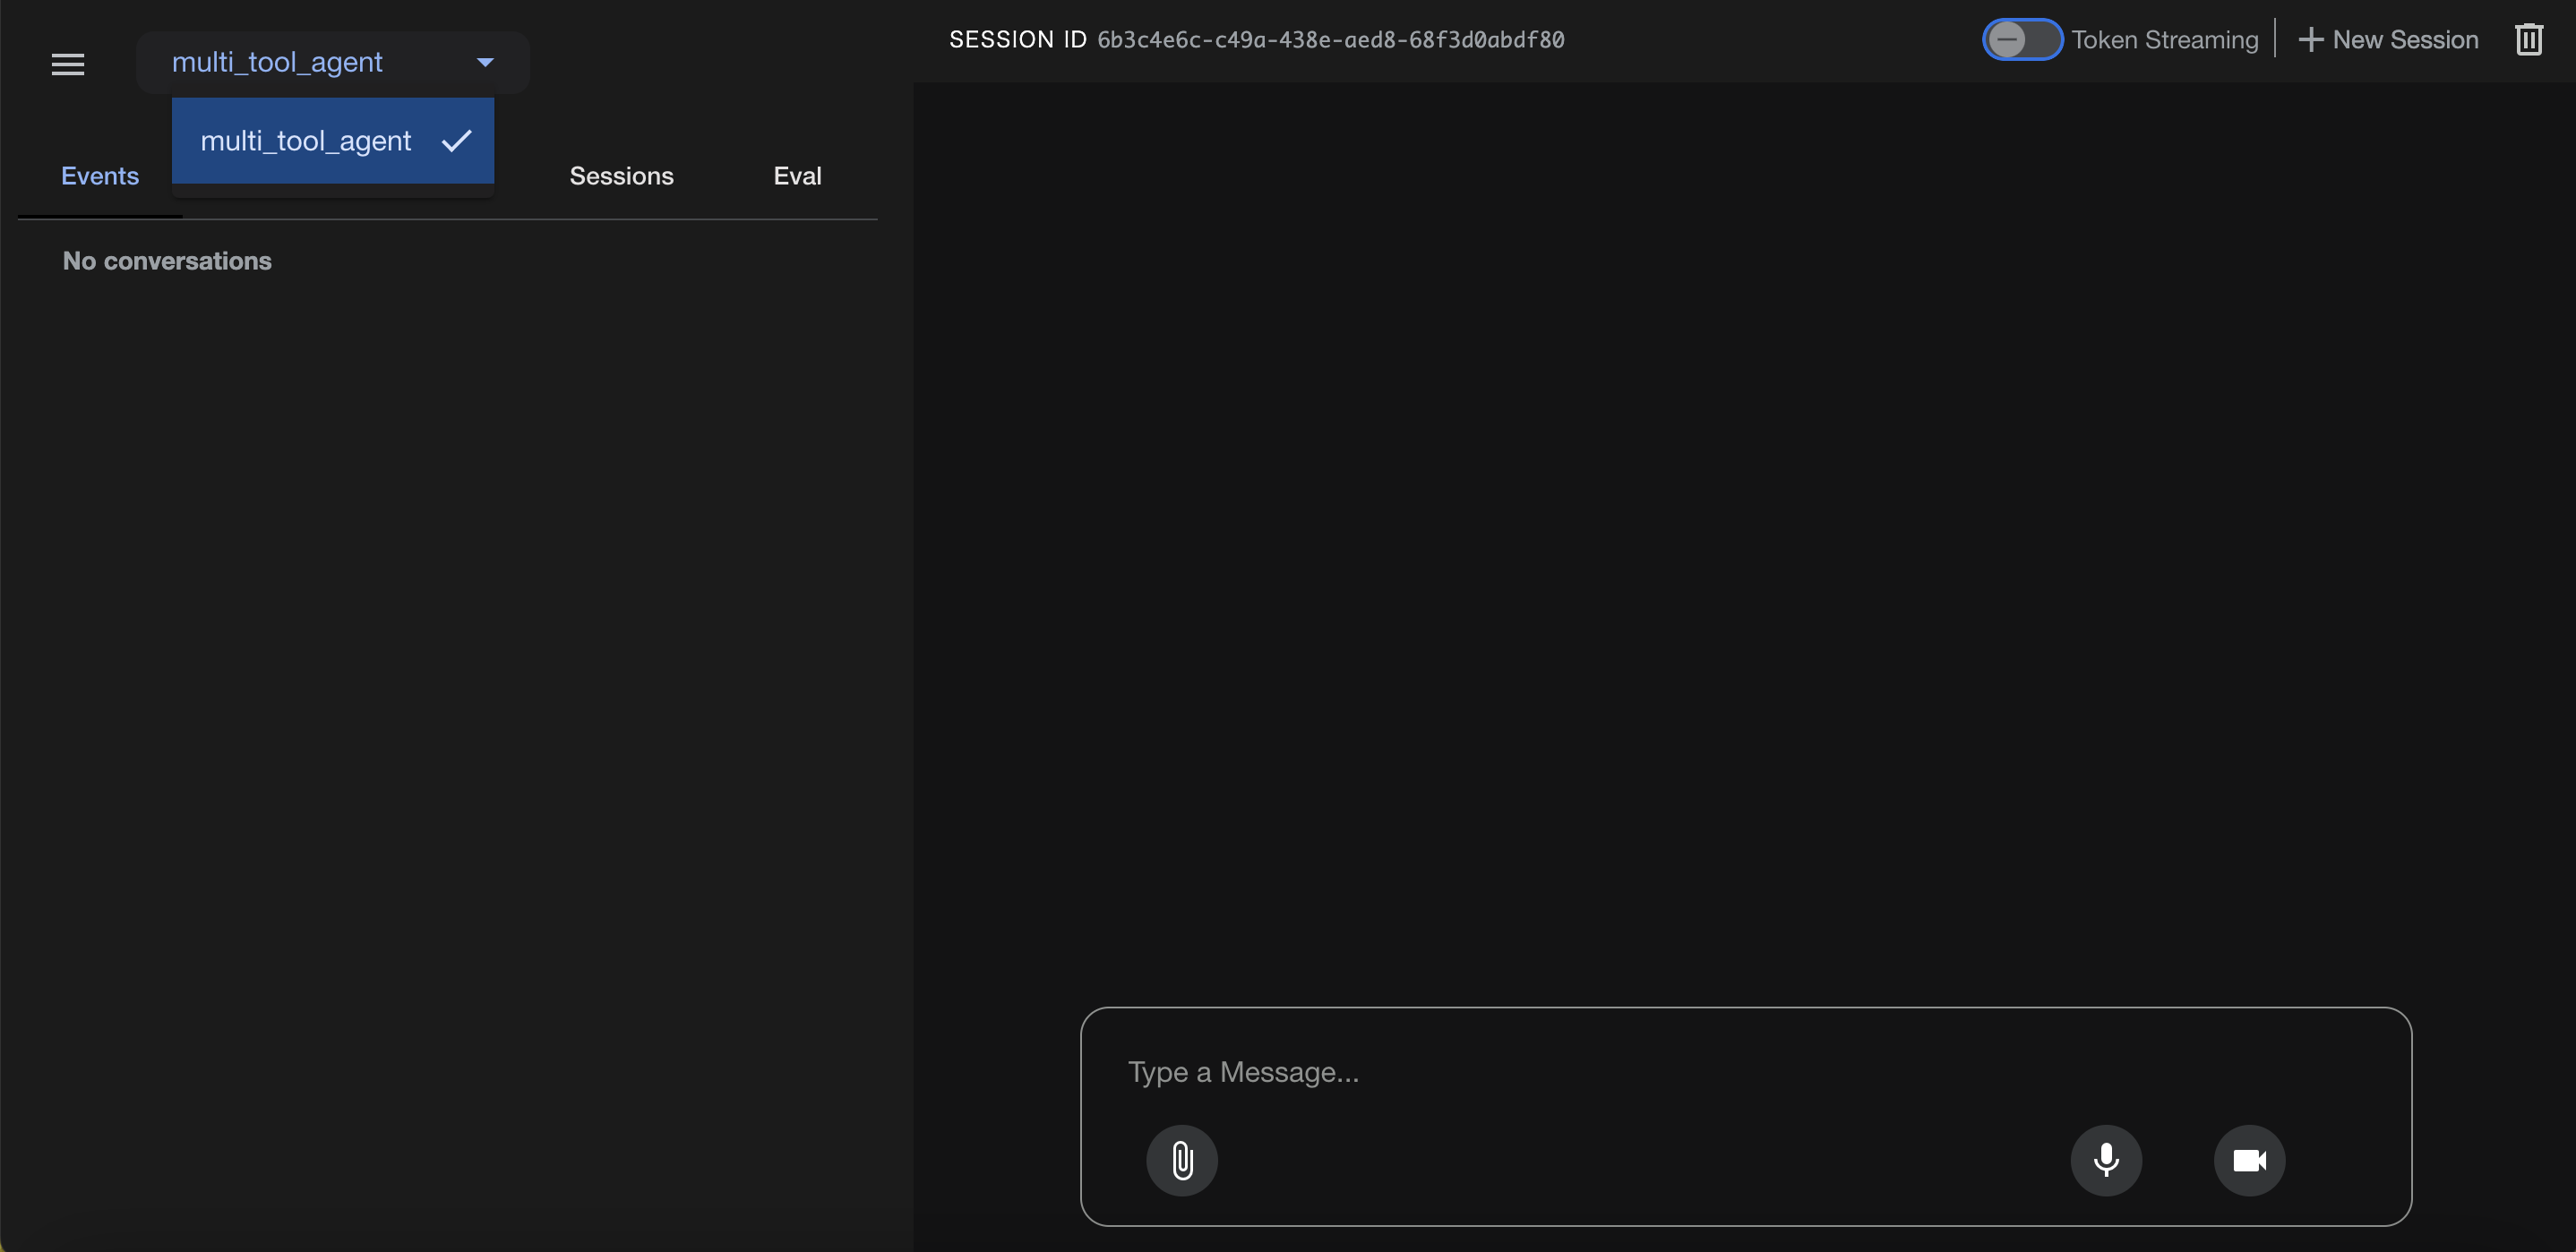Viewport: 2576px width, 1252px height.
Task: Focus the Type a Message input
Action: (1600, 1072)
